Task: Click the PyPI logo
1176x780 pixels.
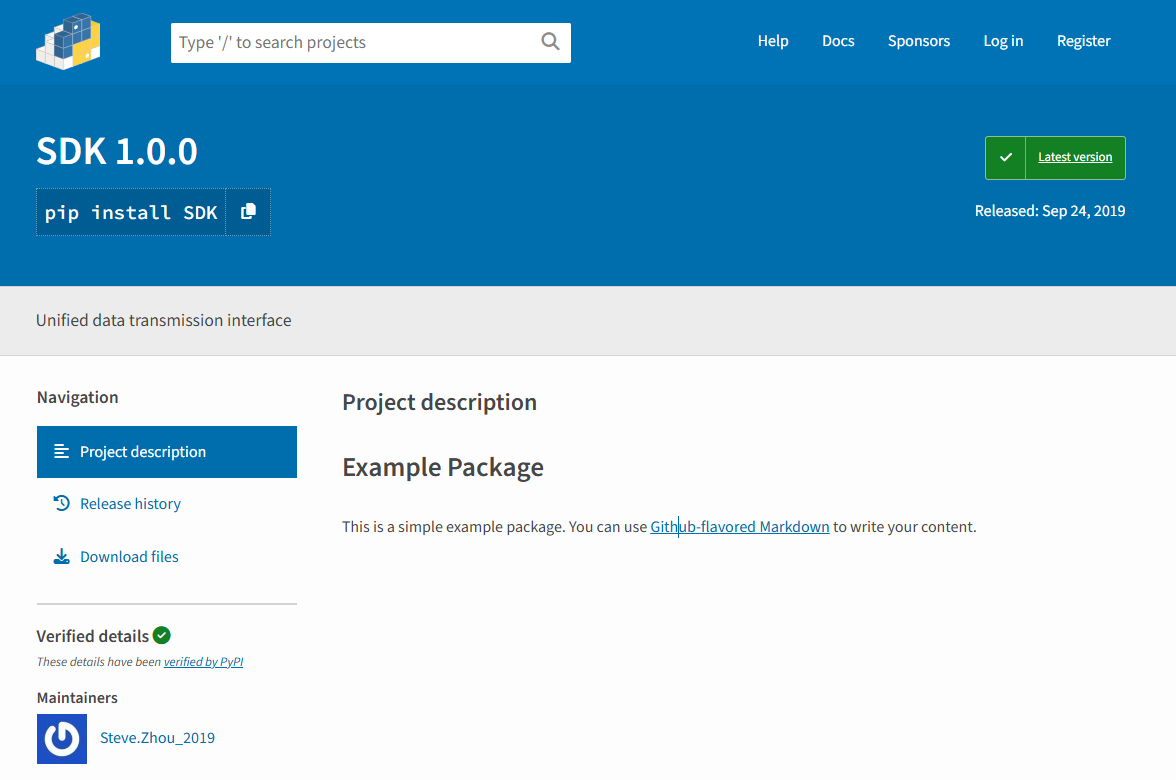Action: tap(67, 42)
